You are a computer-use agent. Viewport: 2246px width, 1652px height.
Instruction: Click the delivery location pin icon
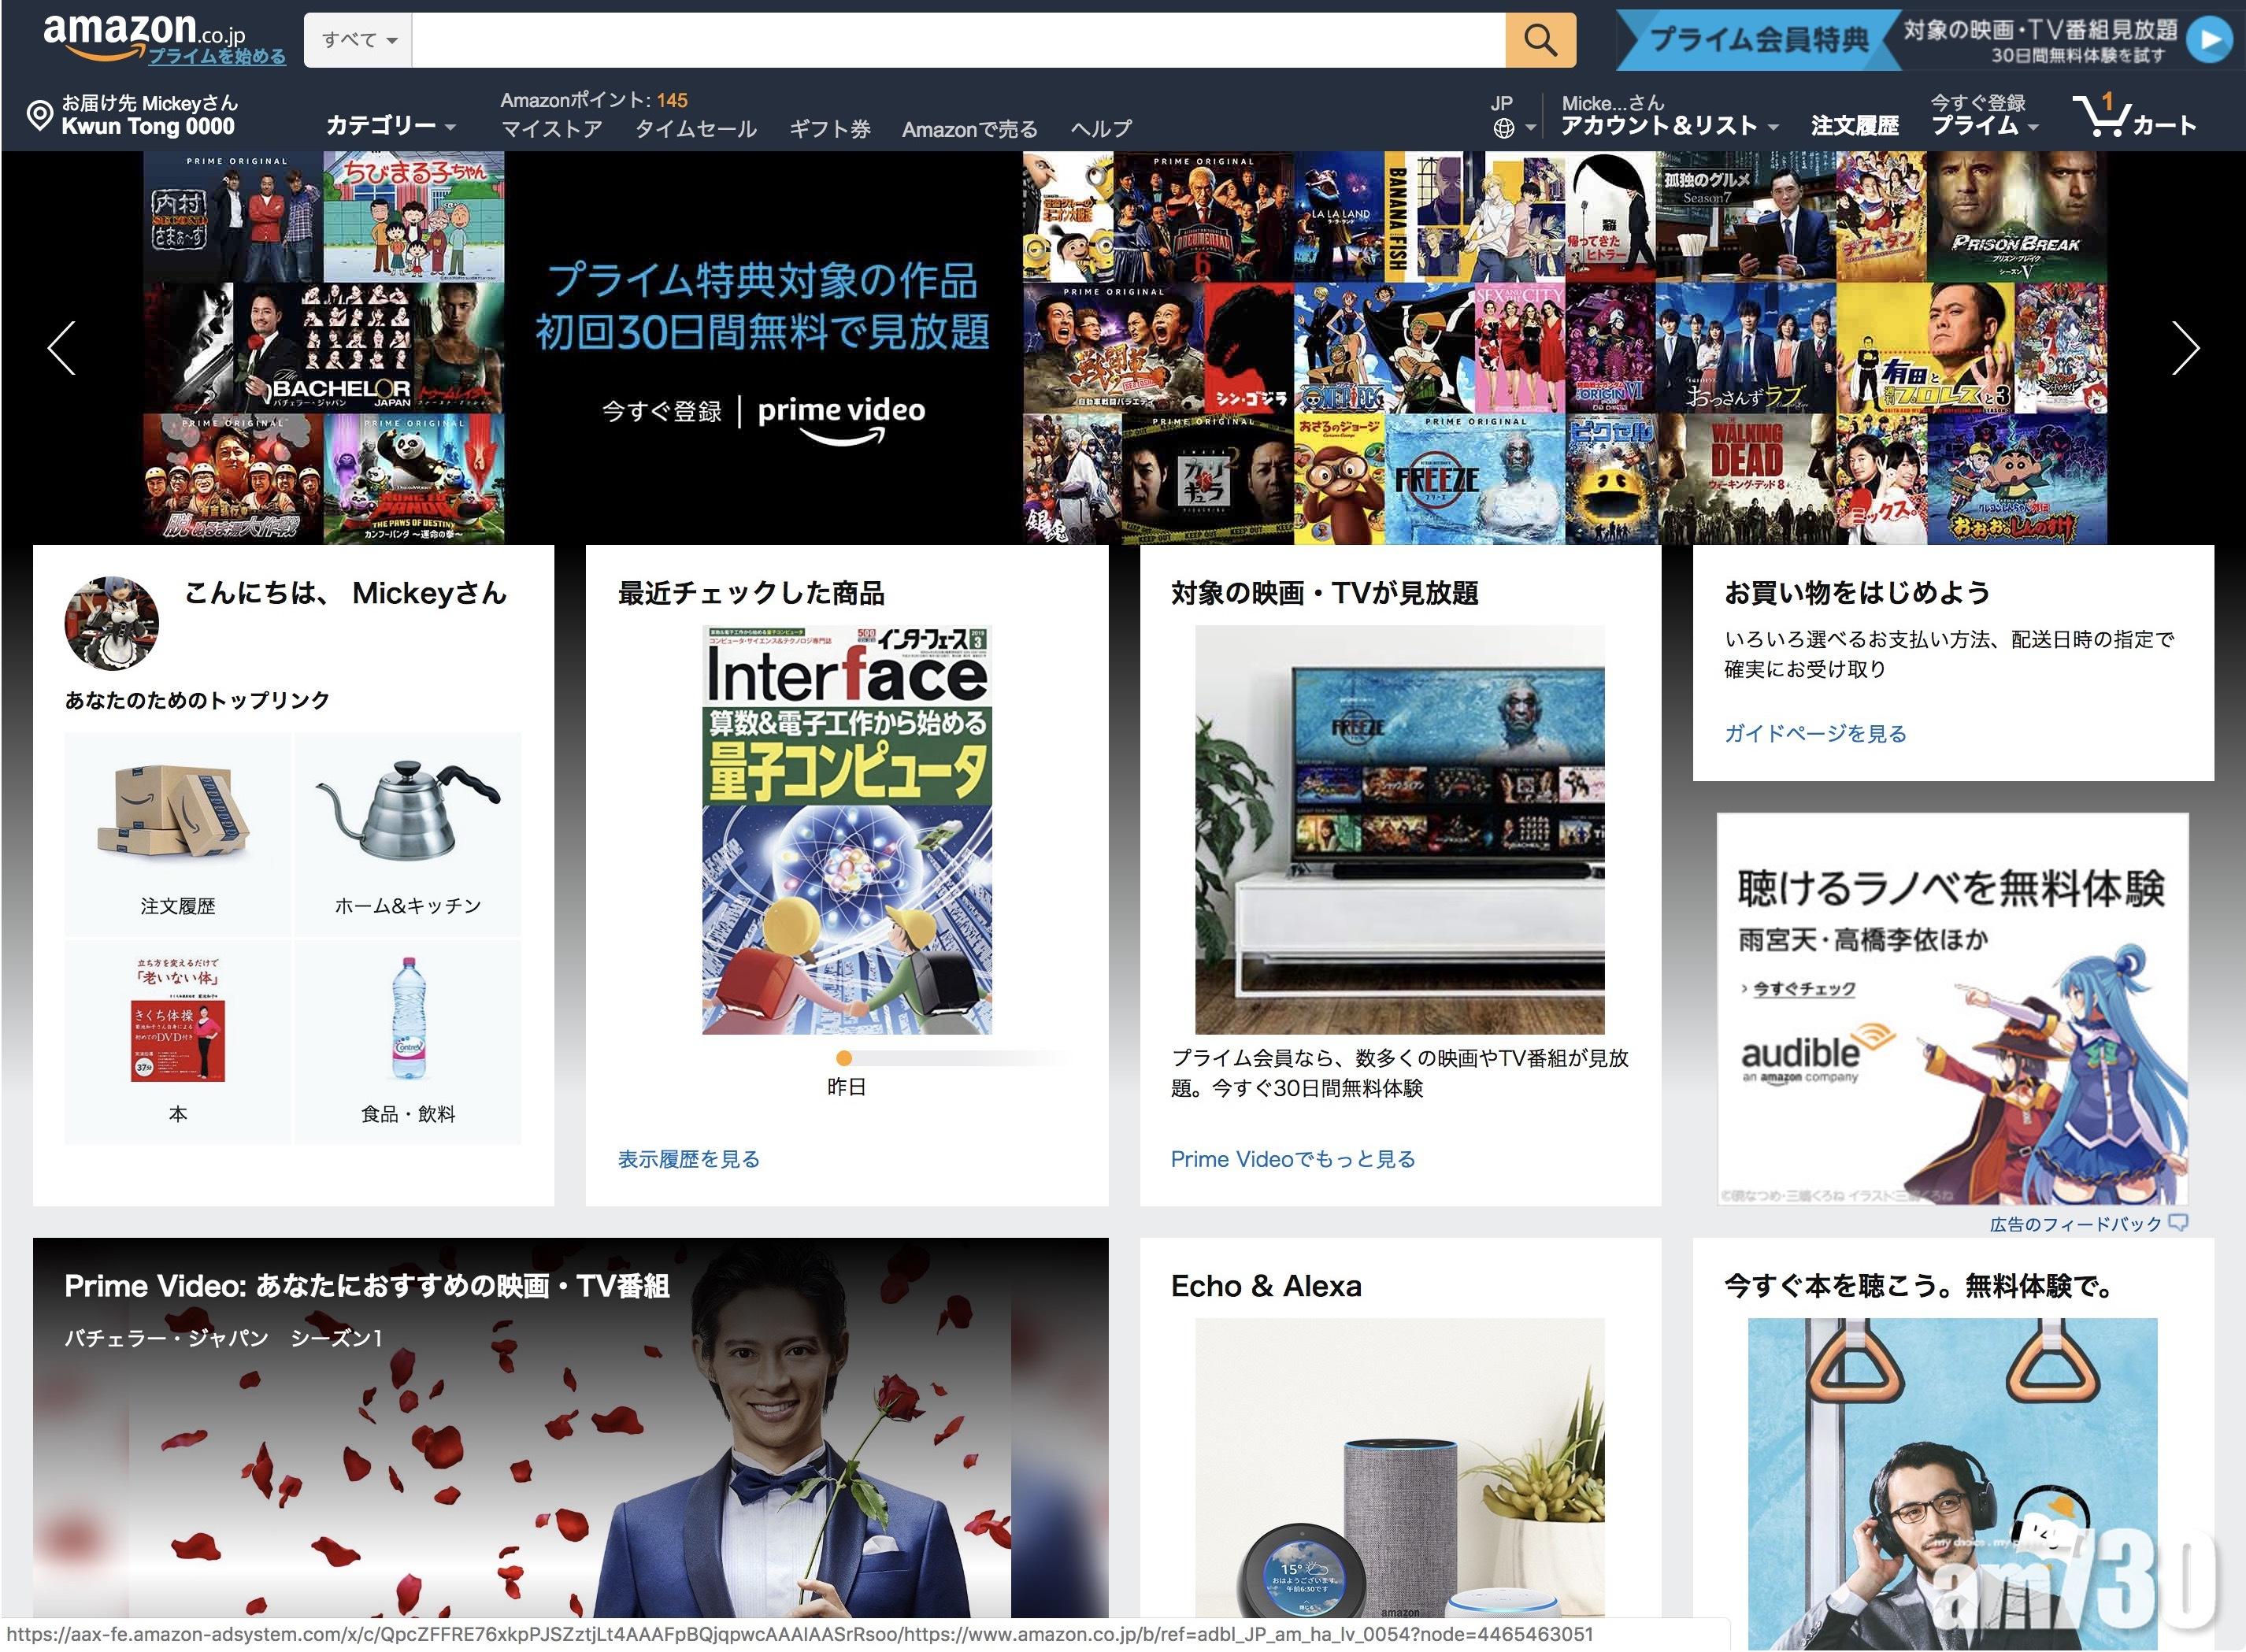(x=40, y=113)
